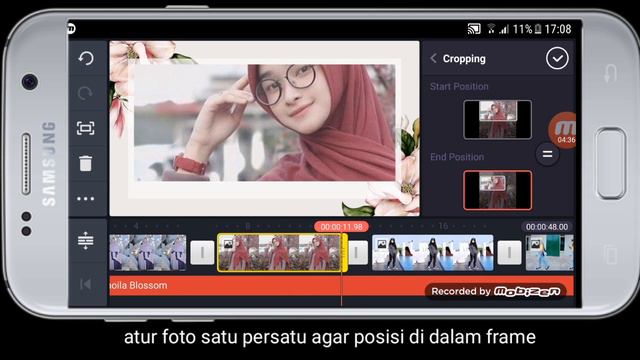
Task: Tap the Cropping panel title
Action: [x=464, y=59]
